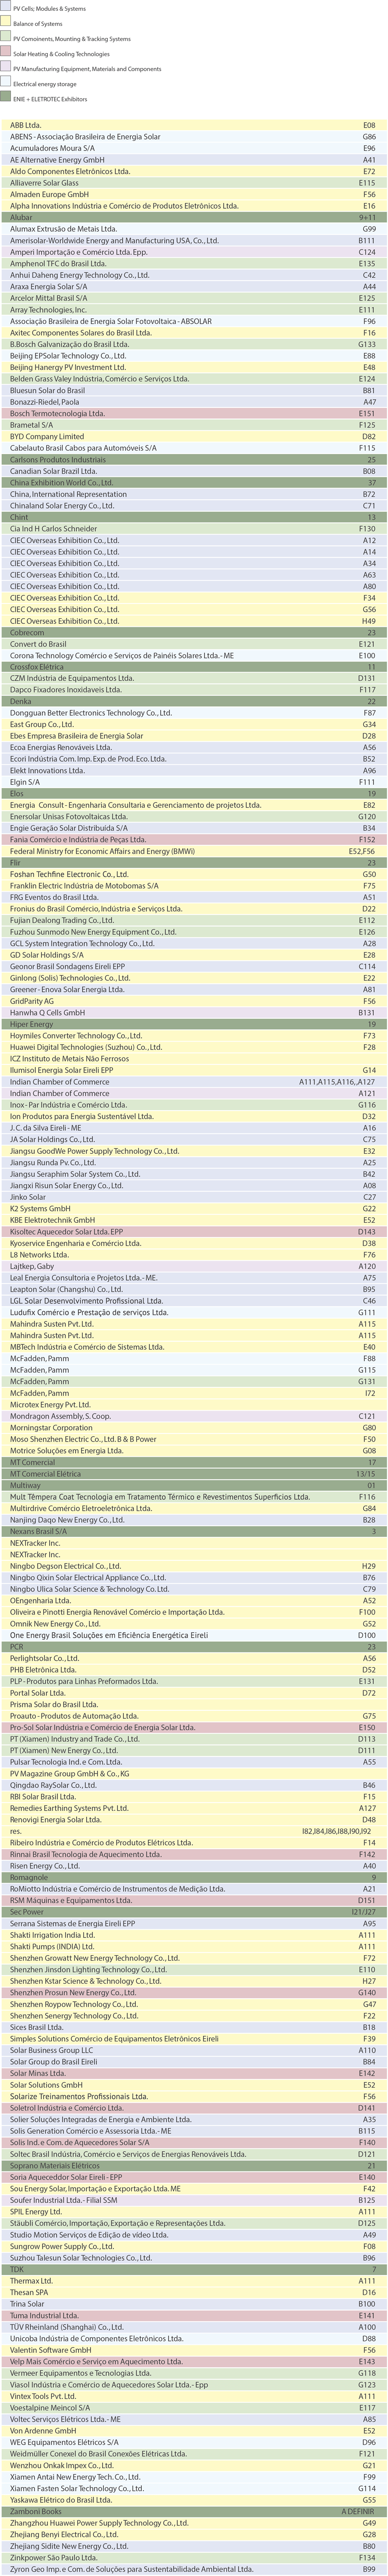Screen dimensions: 388x2576
Task: Select 'Sices Brasil Ltda.' in the list
Action: [194, 2027]
